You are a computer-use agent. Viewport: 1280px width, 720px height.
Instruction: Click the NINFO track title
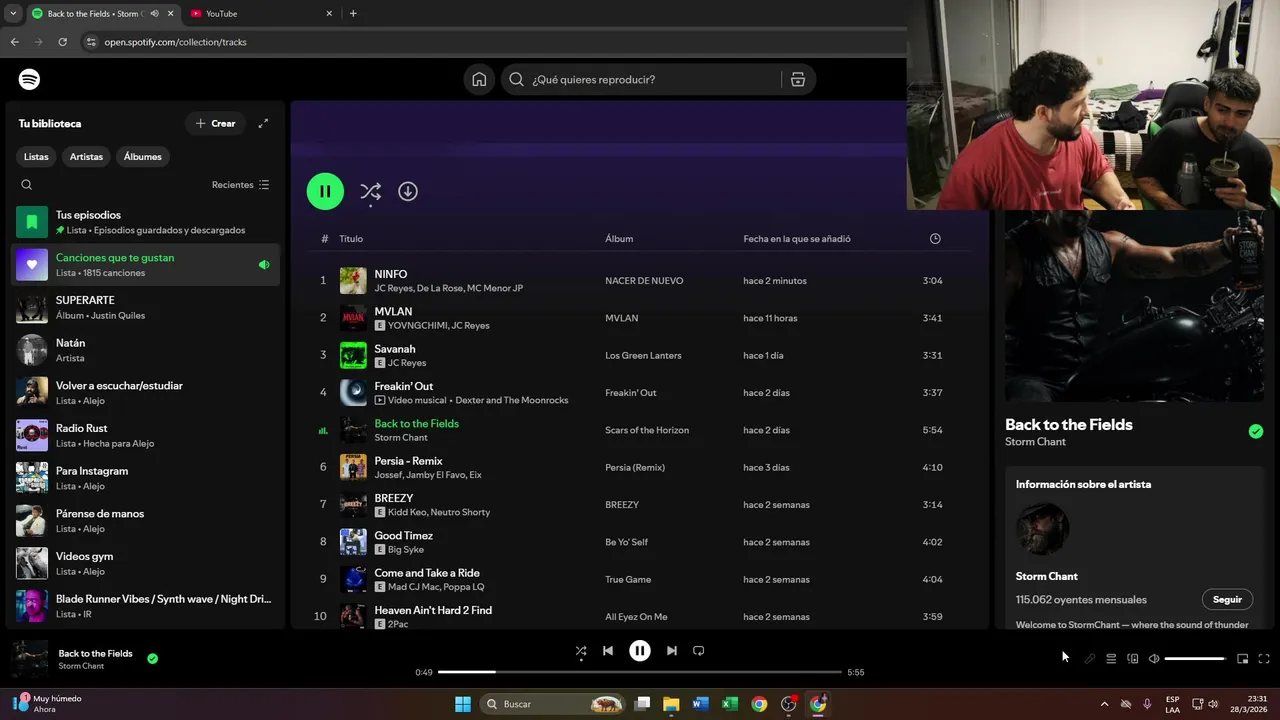click(391, 274)
